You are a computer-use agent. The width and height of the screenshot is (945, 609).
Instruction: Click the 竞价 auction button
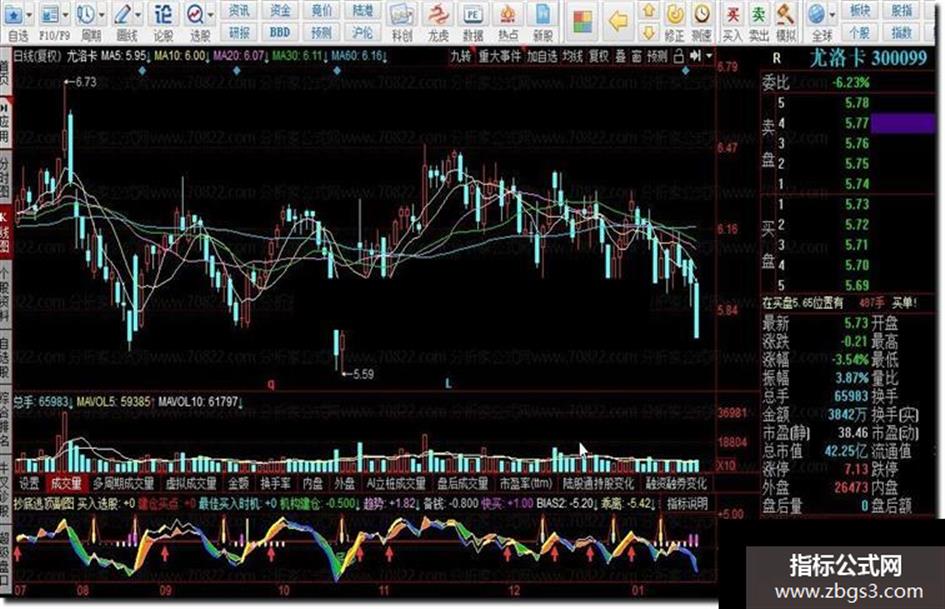(x=322, y=11)
